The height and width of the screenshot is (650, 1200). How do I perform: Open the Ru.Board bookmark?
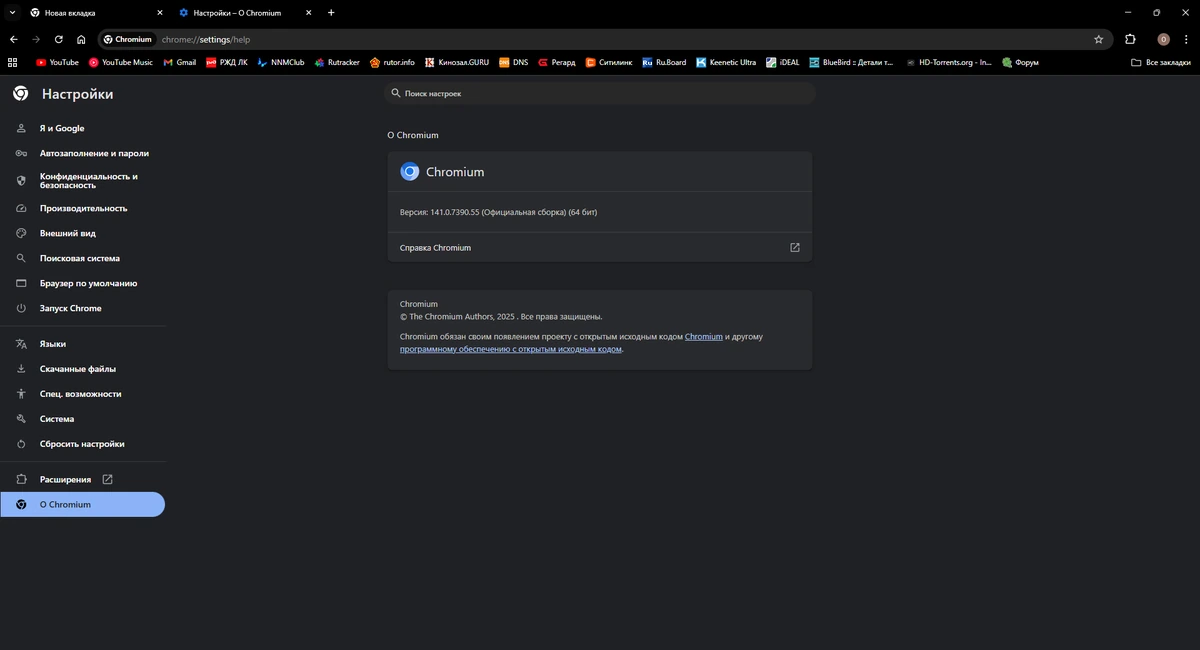click(664, 62)
